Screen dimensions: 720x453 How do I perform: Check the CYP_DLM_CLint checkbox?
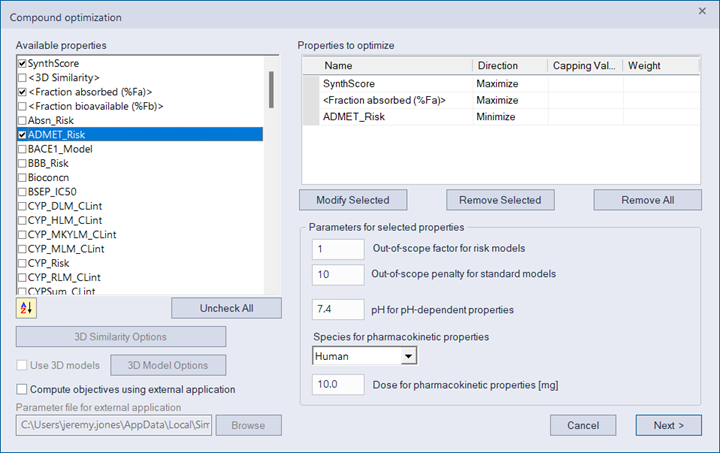coord(22,206)
